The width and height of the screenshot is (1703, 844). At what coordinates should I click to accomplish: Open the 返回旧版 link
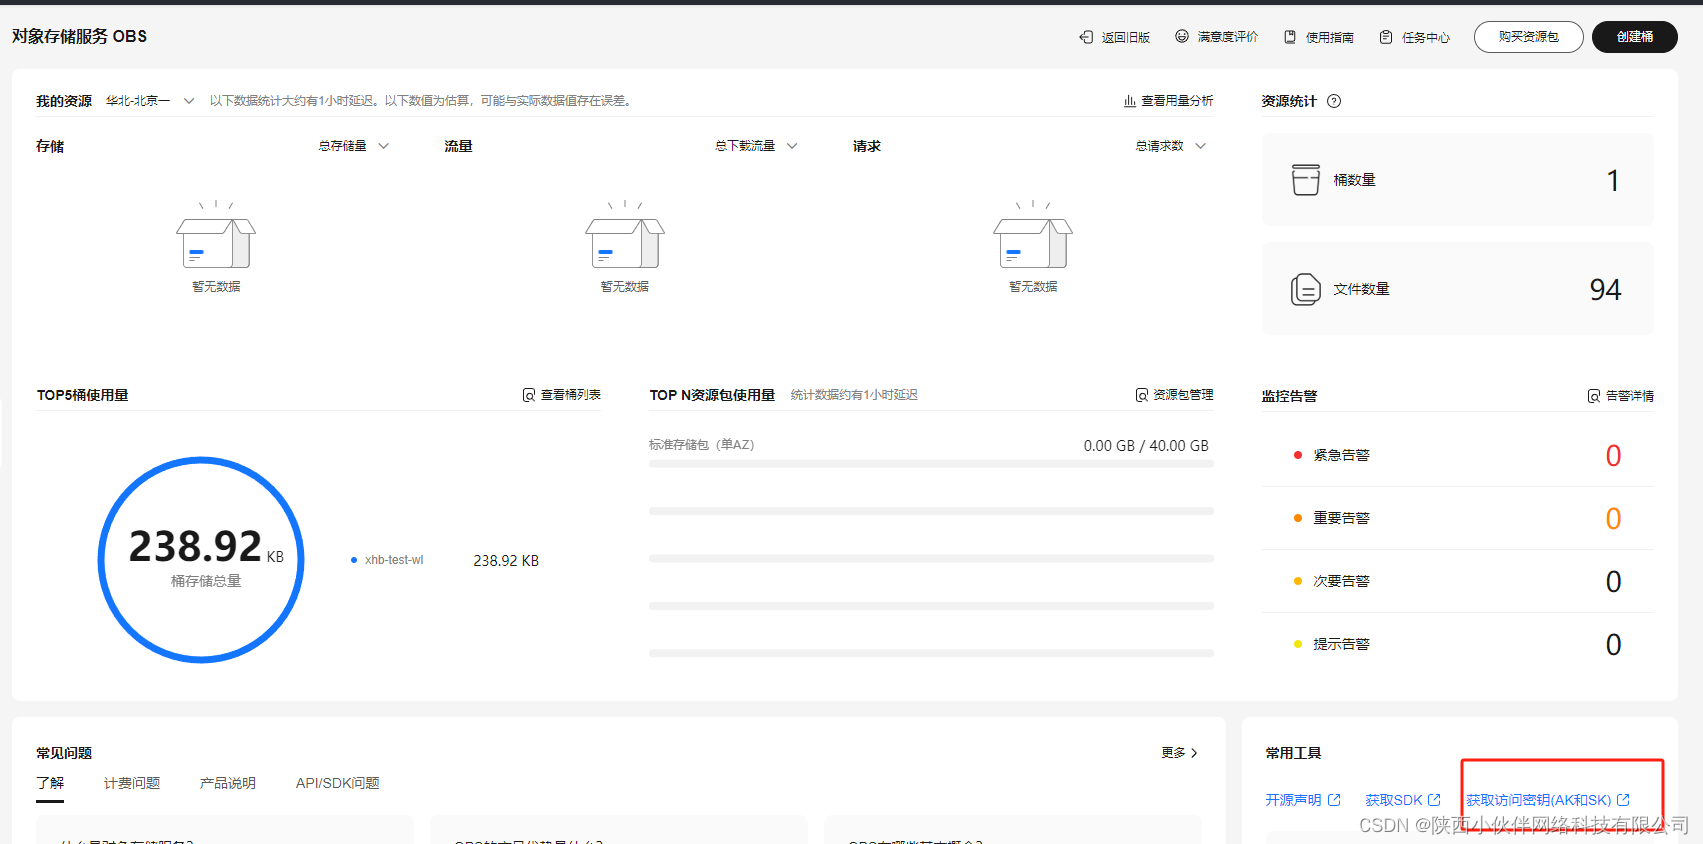click(x=1126, y=37)
